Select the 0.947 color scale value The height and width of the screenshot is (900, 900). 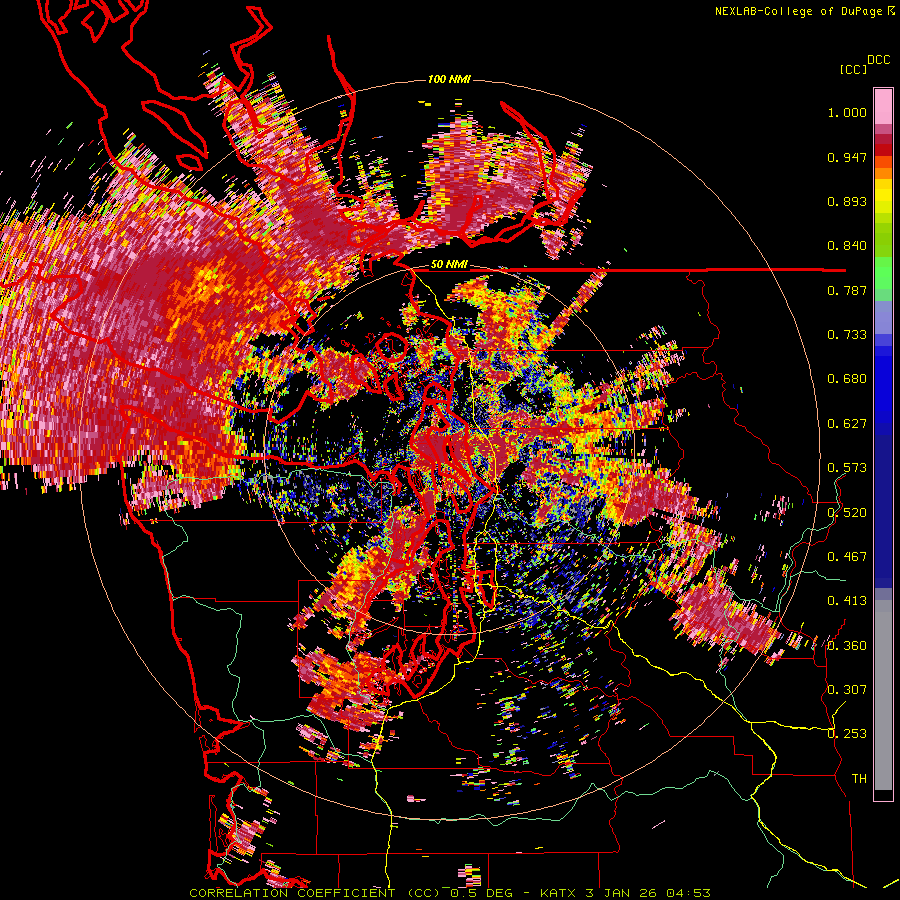(x=847, y=157)
